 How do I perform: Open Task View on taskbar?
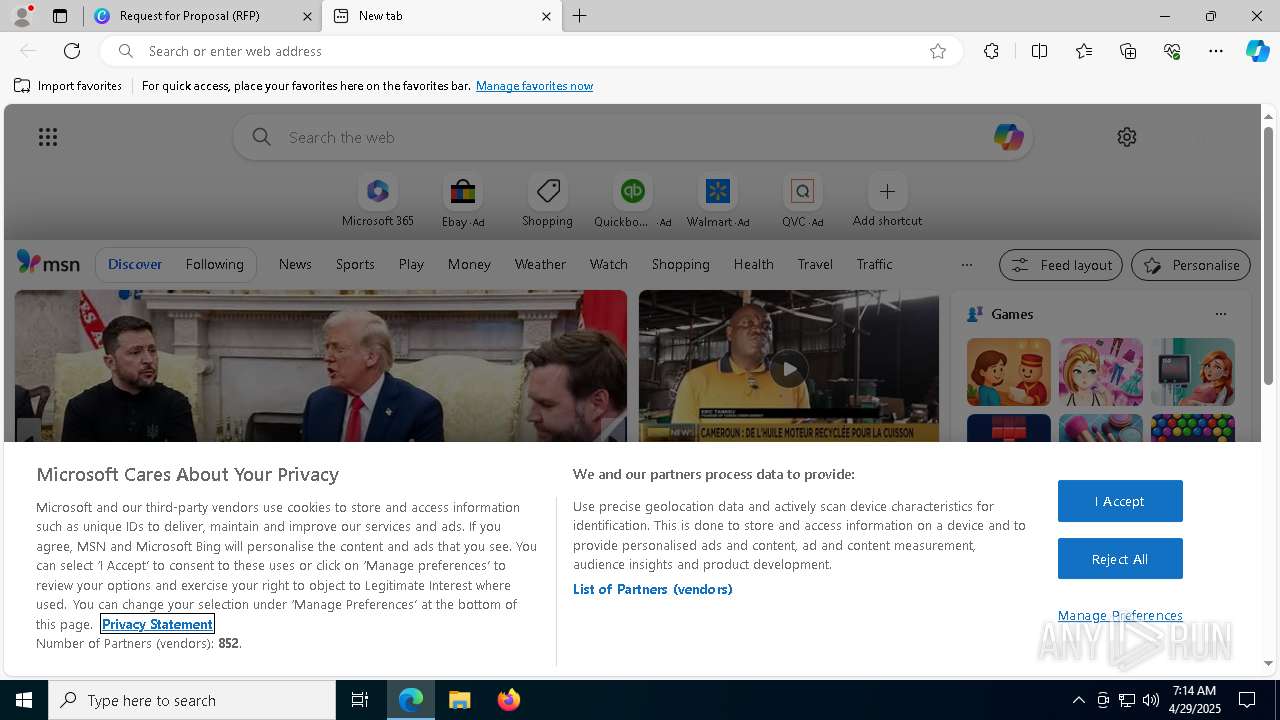[x=360, y=700]
